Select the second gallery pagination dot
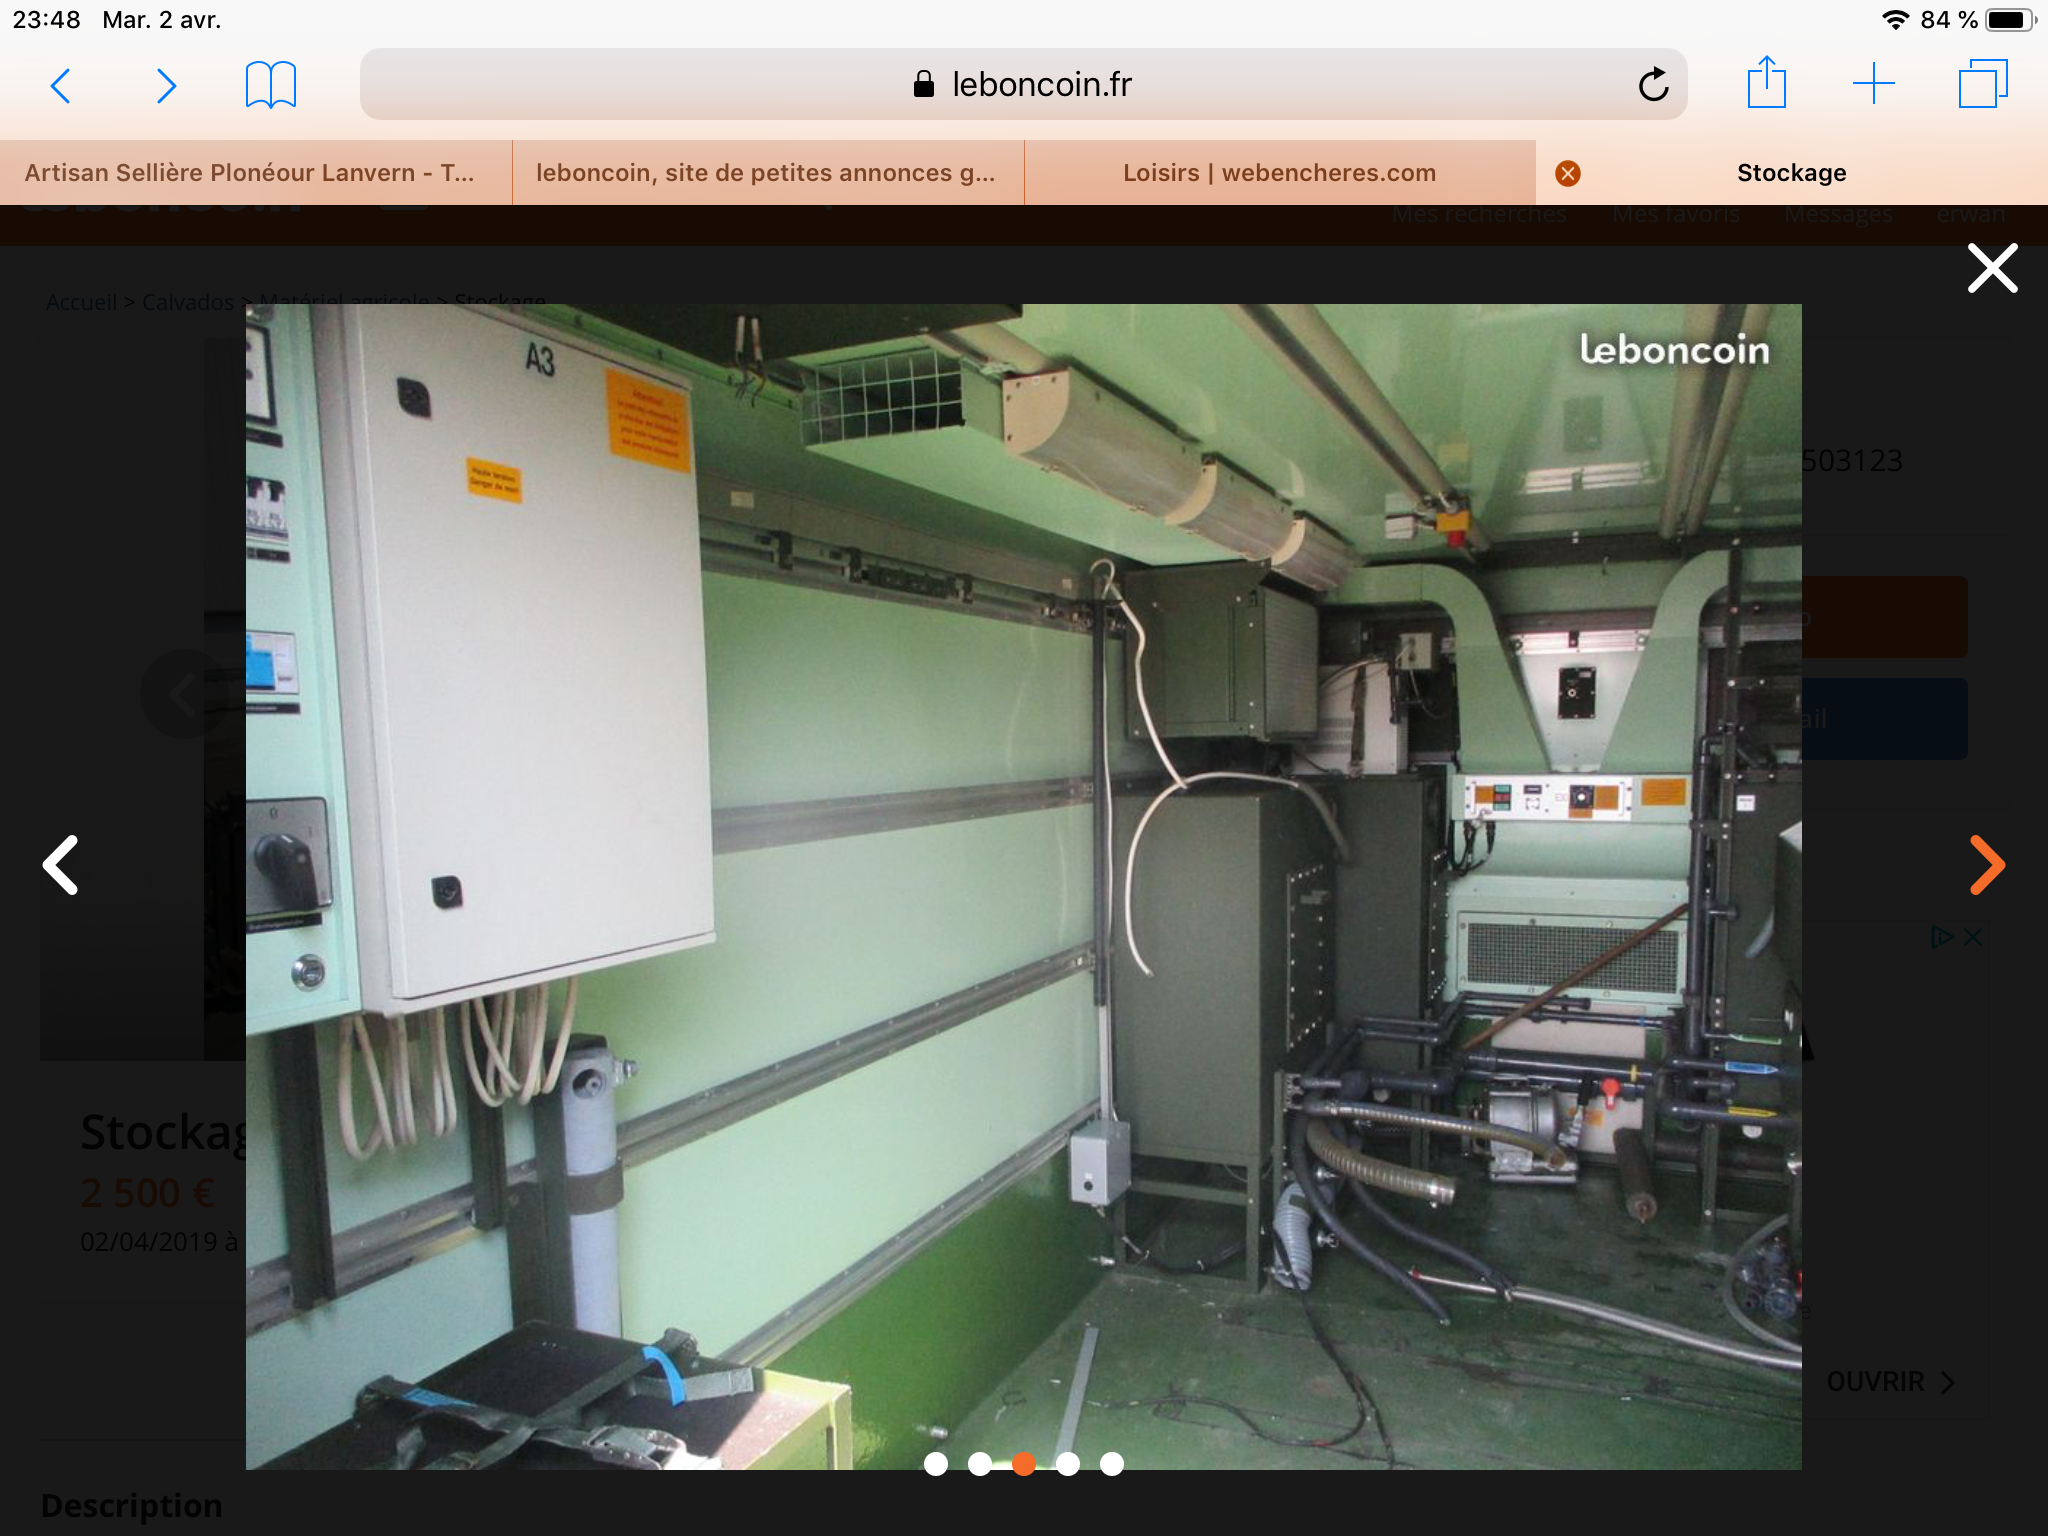2048x1536 pixels. 980,1464
